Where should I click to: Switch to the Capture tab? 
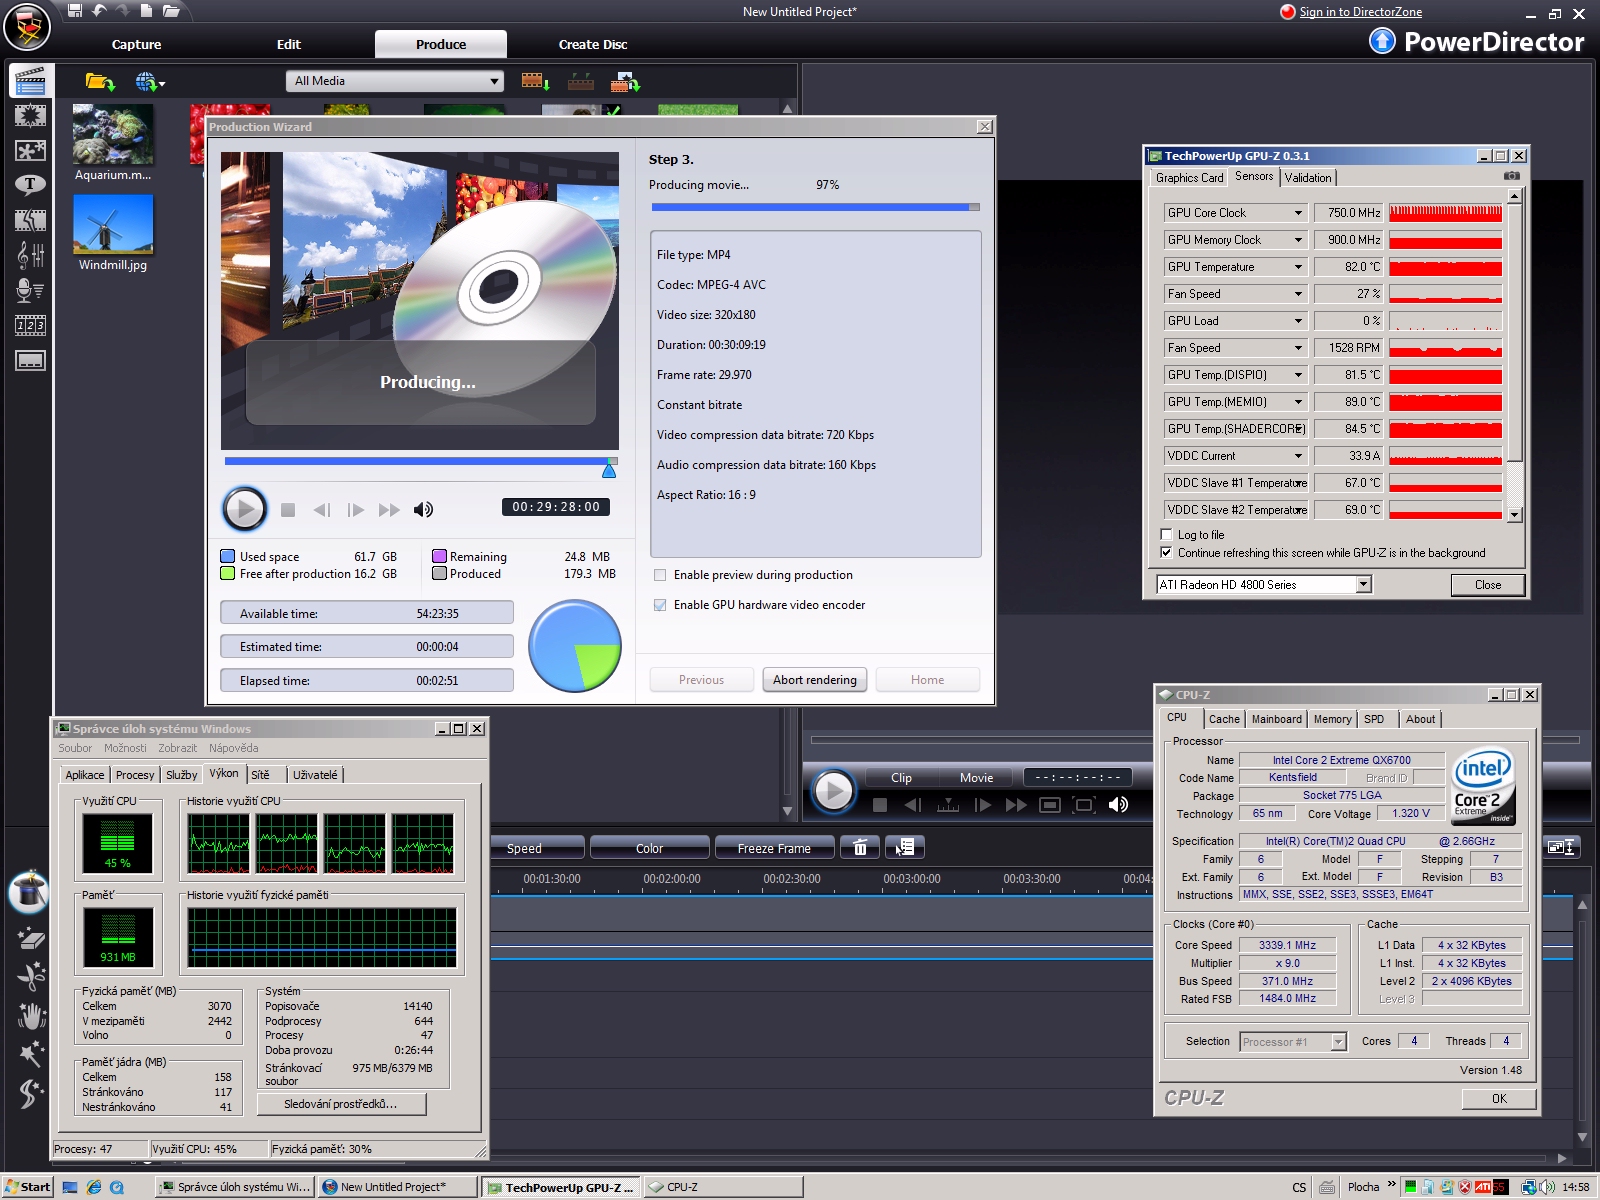(136, 44)
